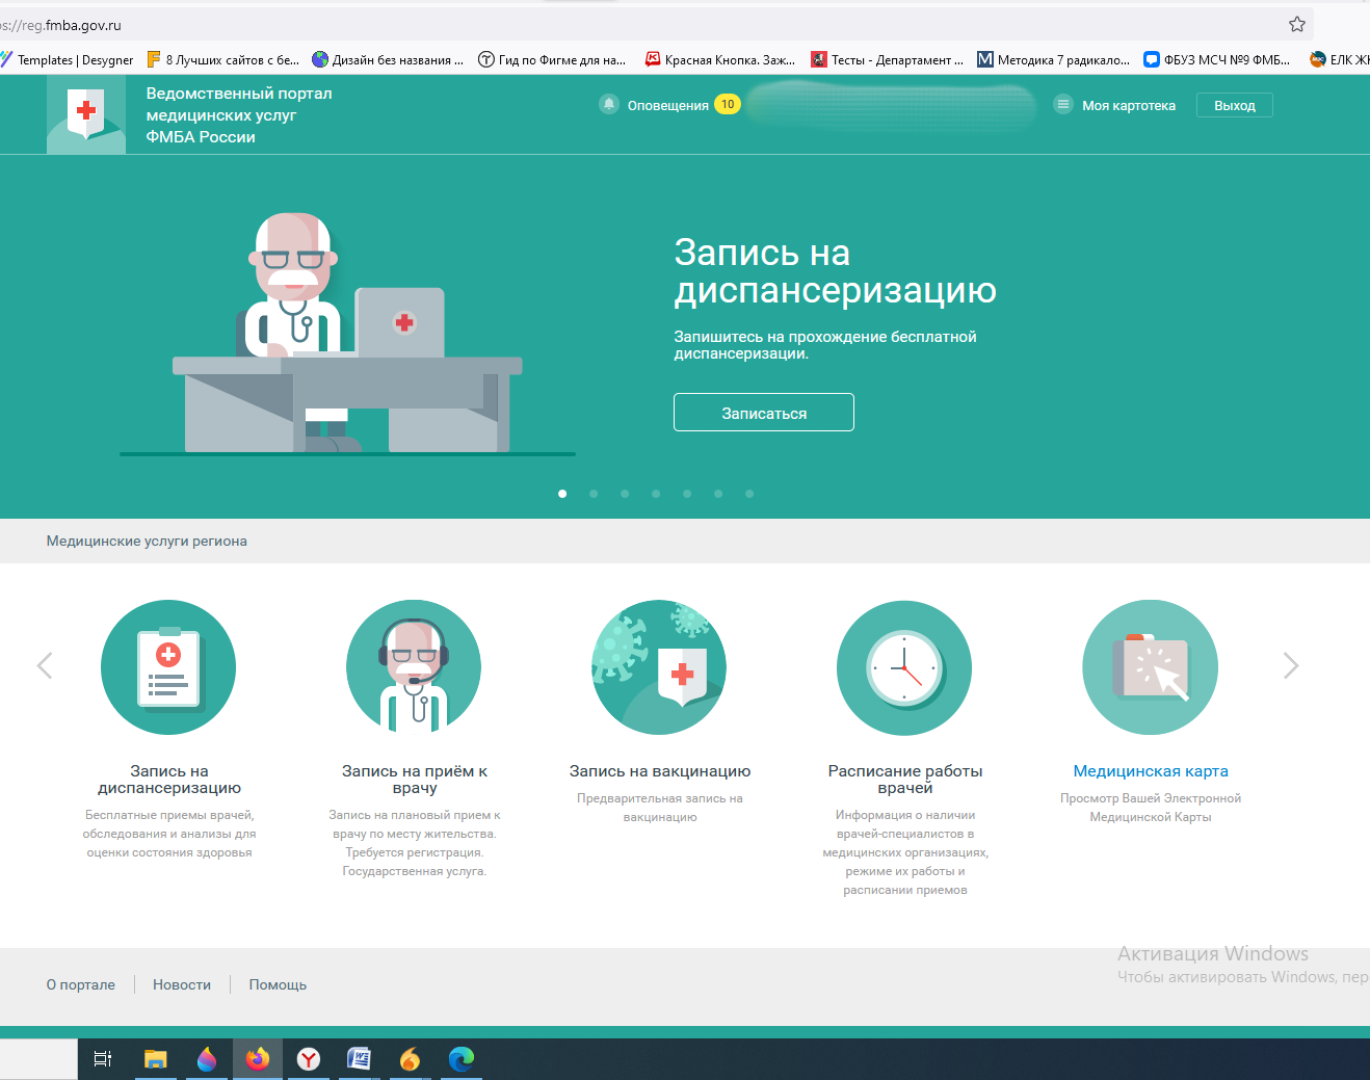Click the FMBA portal logo icon
The height and width of the screenshot is (1080, 1370).
click(86, 114)
